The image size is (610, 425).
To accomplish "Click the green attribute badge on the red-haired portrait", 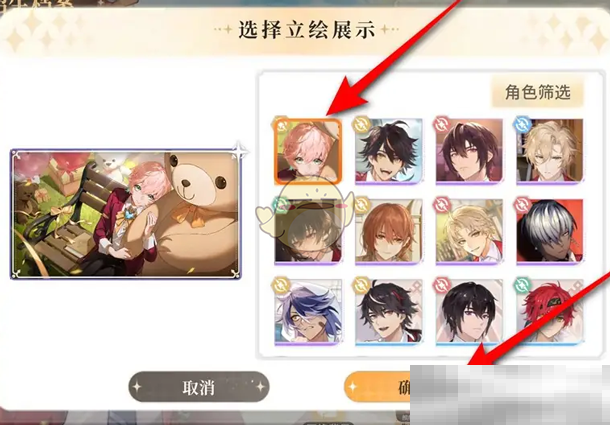I will click(522, 285).
